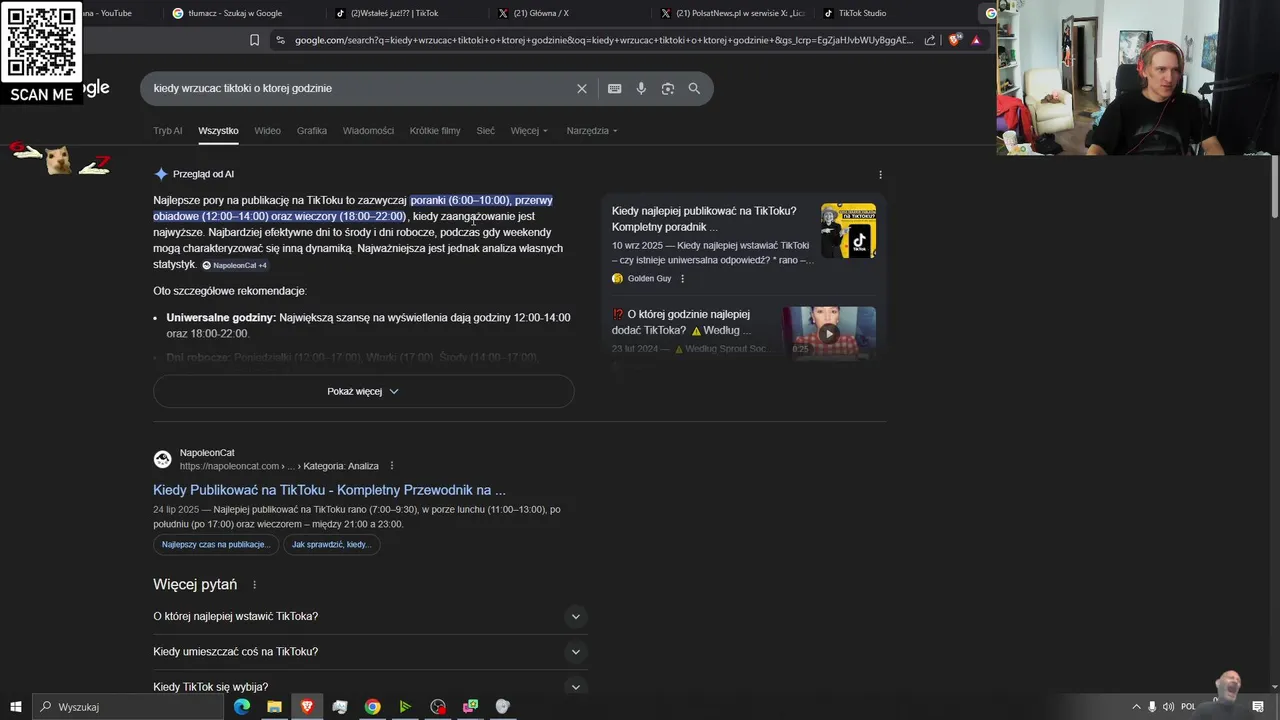The width and height of the screenshot is (1280, 720).
Task: Expand AI overview with Pokaż więcej
Action: pos(363,391)
